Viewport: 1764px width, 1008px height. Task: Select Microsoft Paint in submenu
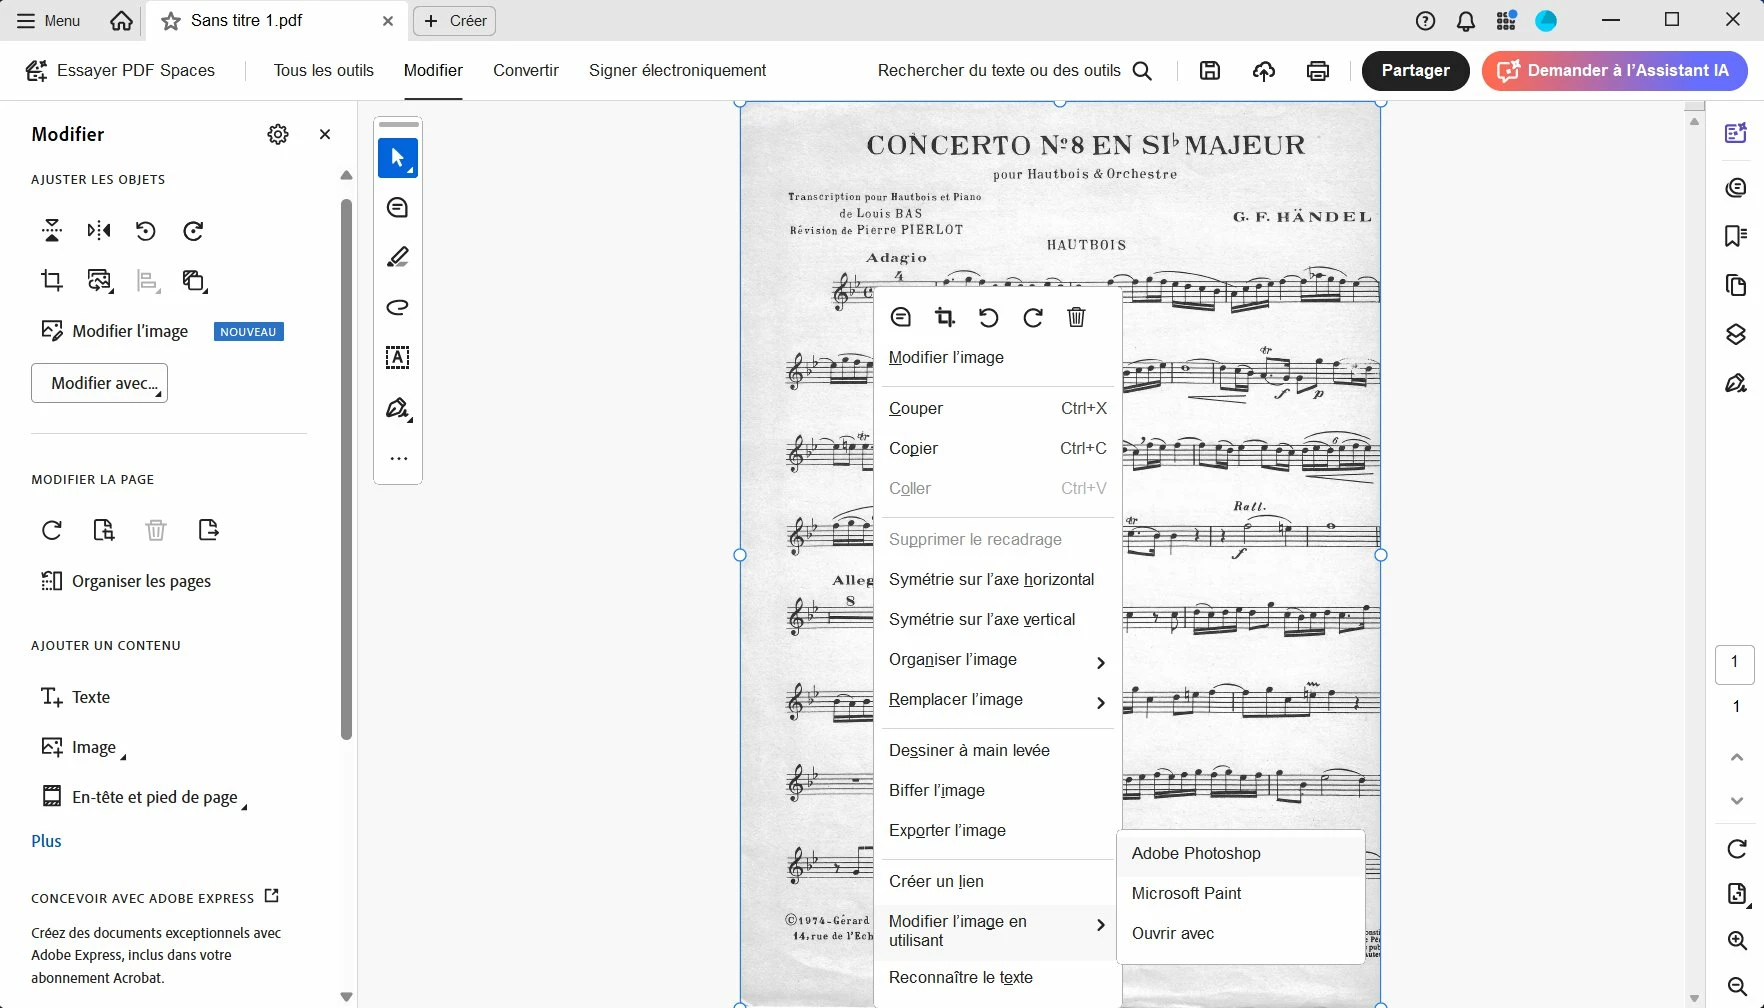[1240, 894]
